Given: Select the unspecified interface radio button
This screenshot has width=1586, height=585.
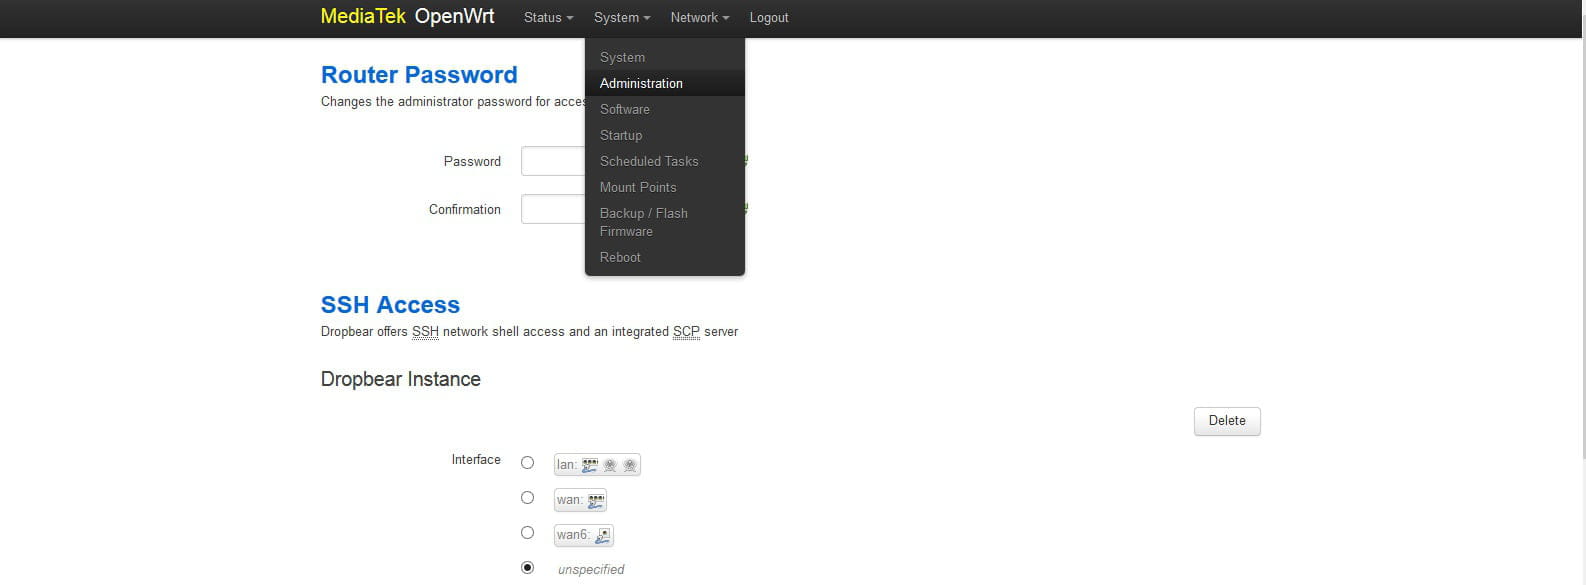Looking at the screenshot, I should [x=527, y=567].
